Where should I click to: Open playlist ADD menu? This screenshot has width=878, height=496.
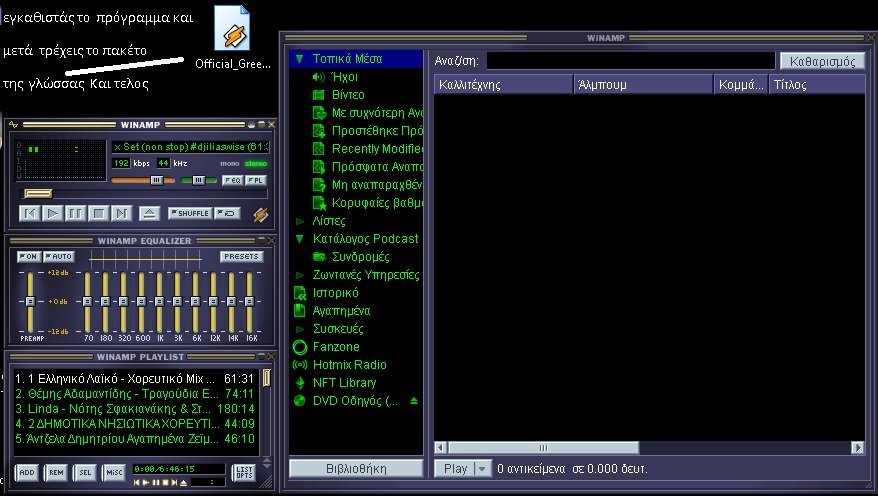click(x=26, y=472)
